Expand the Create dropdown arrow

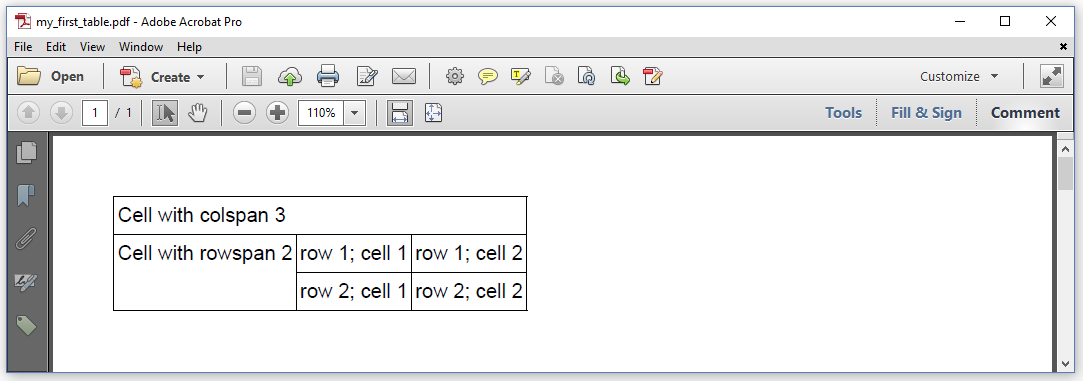pos(200,77)
